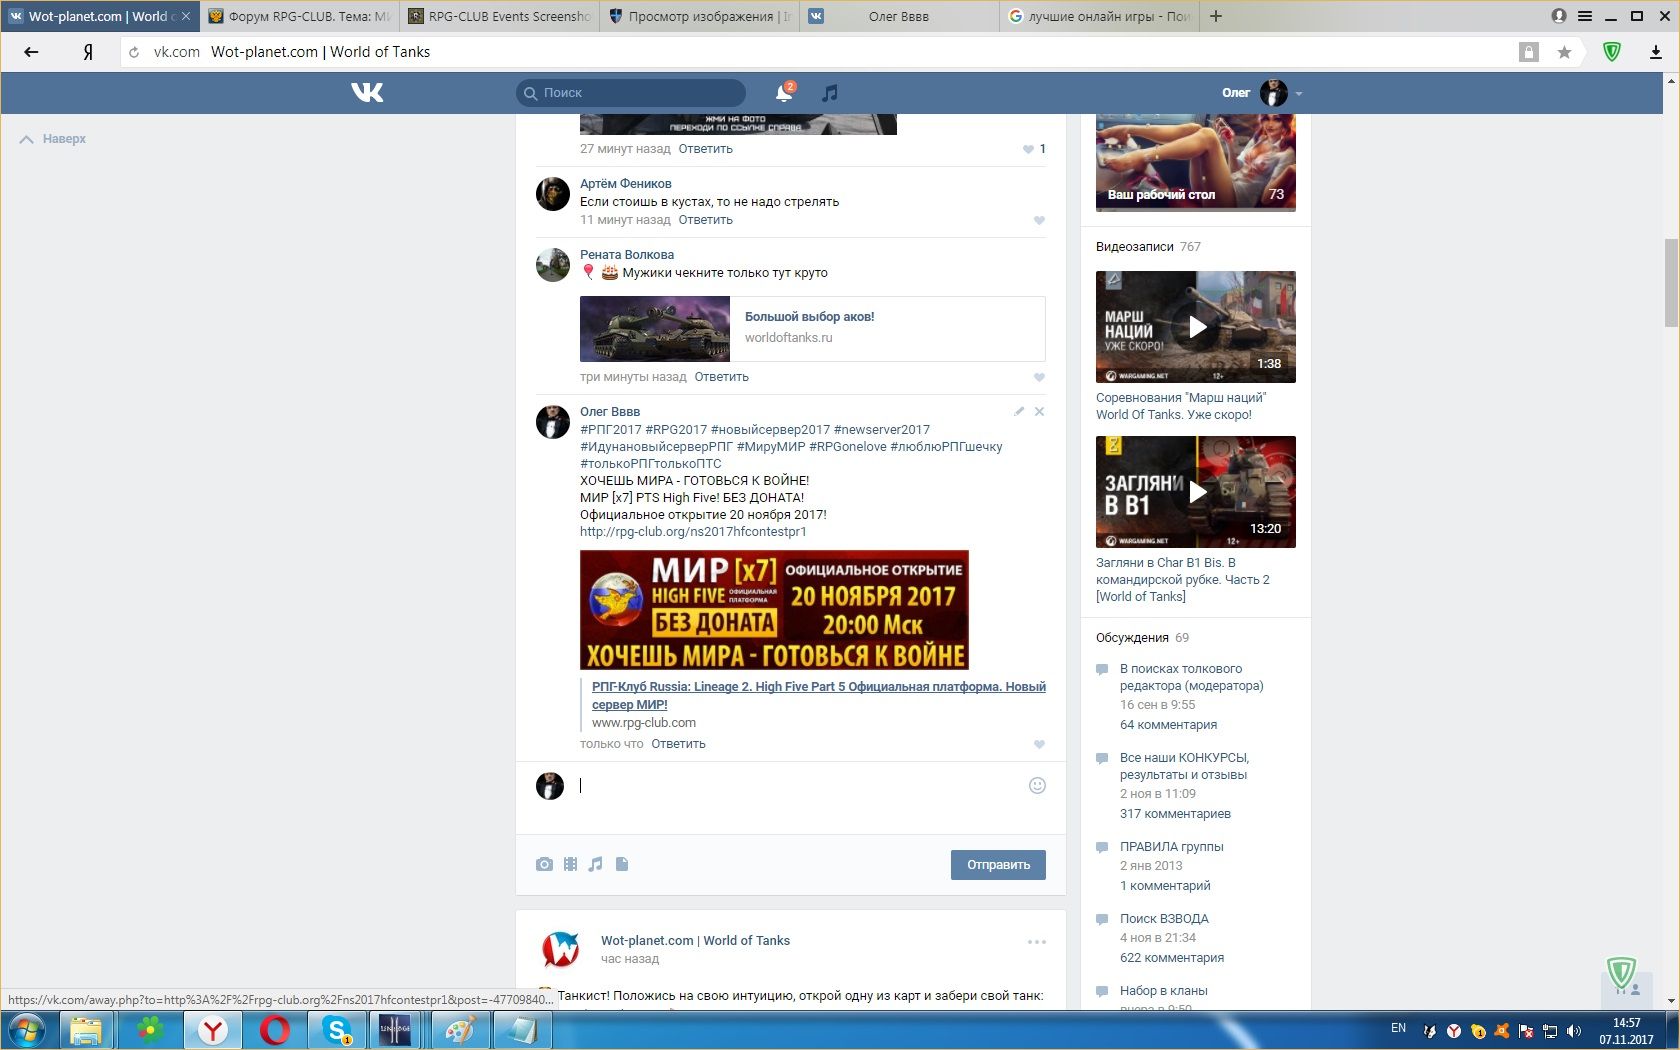Open Все наши КОНКУРСЫ discussion

[x=1184, y=766]
